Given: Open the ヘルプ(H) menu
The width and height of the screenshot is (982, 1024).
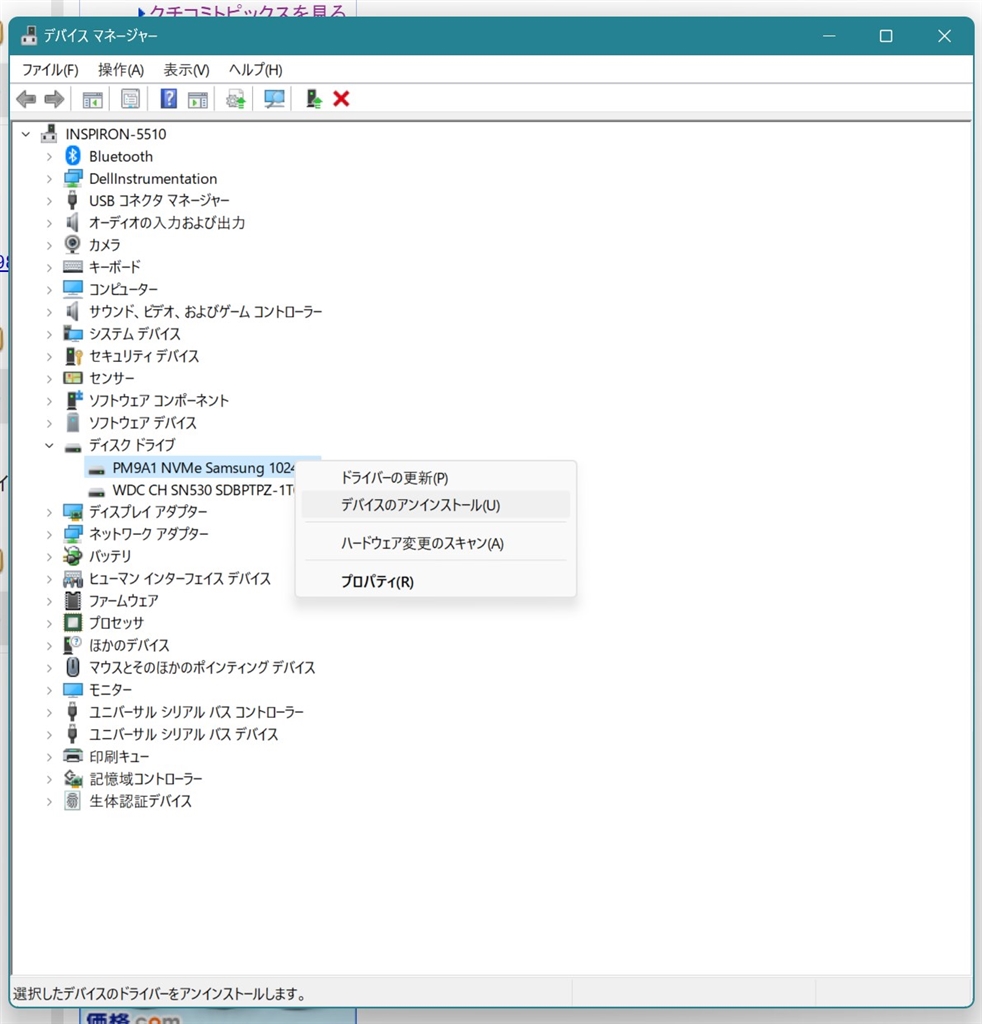Looking at the screenshot, I should coord(255,70).
